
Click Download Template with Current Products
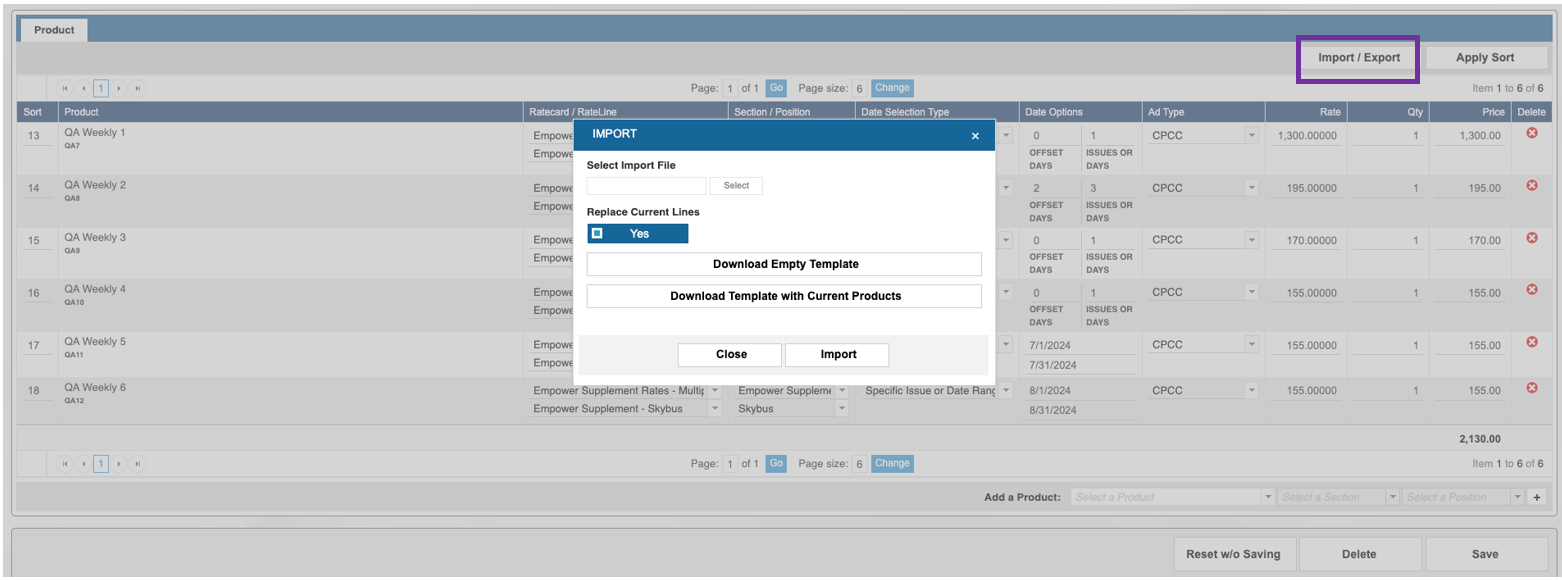pos(784,296)
